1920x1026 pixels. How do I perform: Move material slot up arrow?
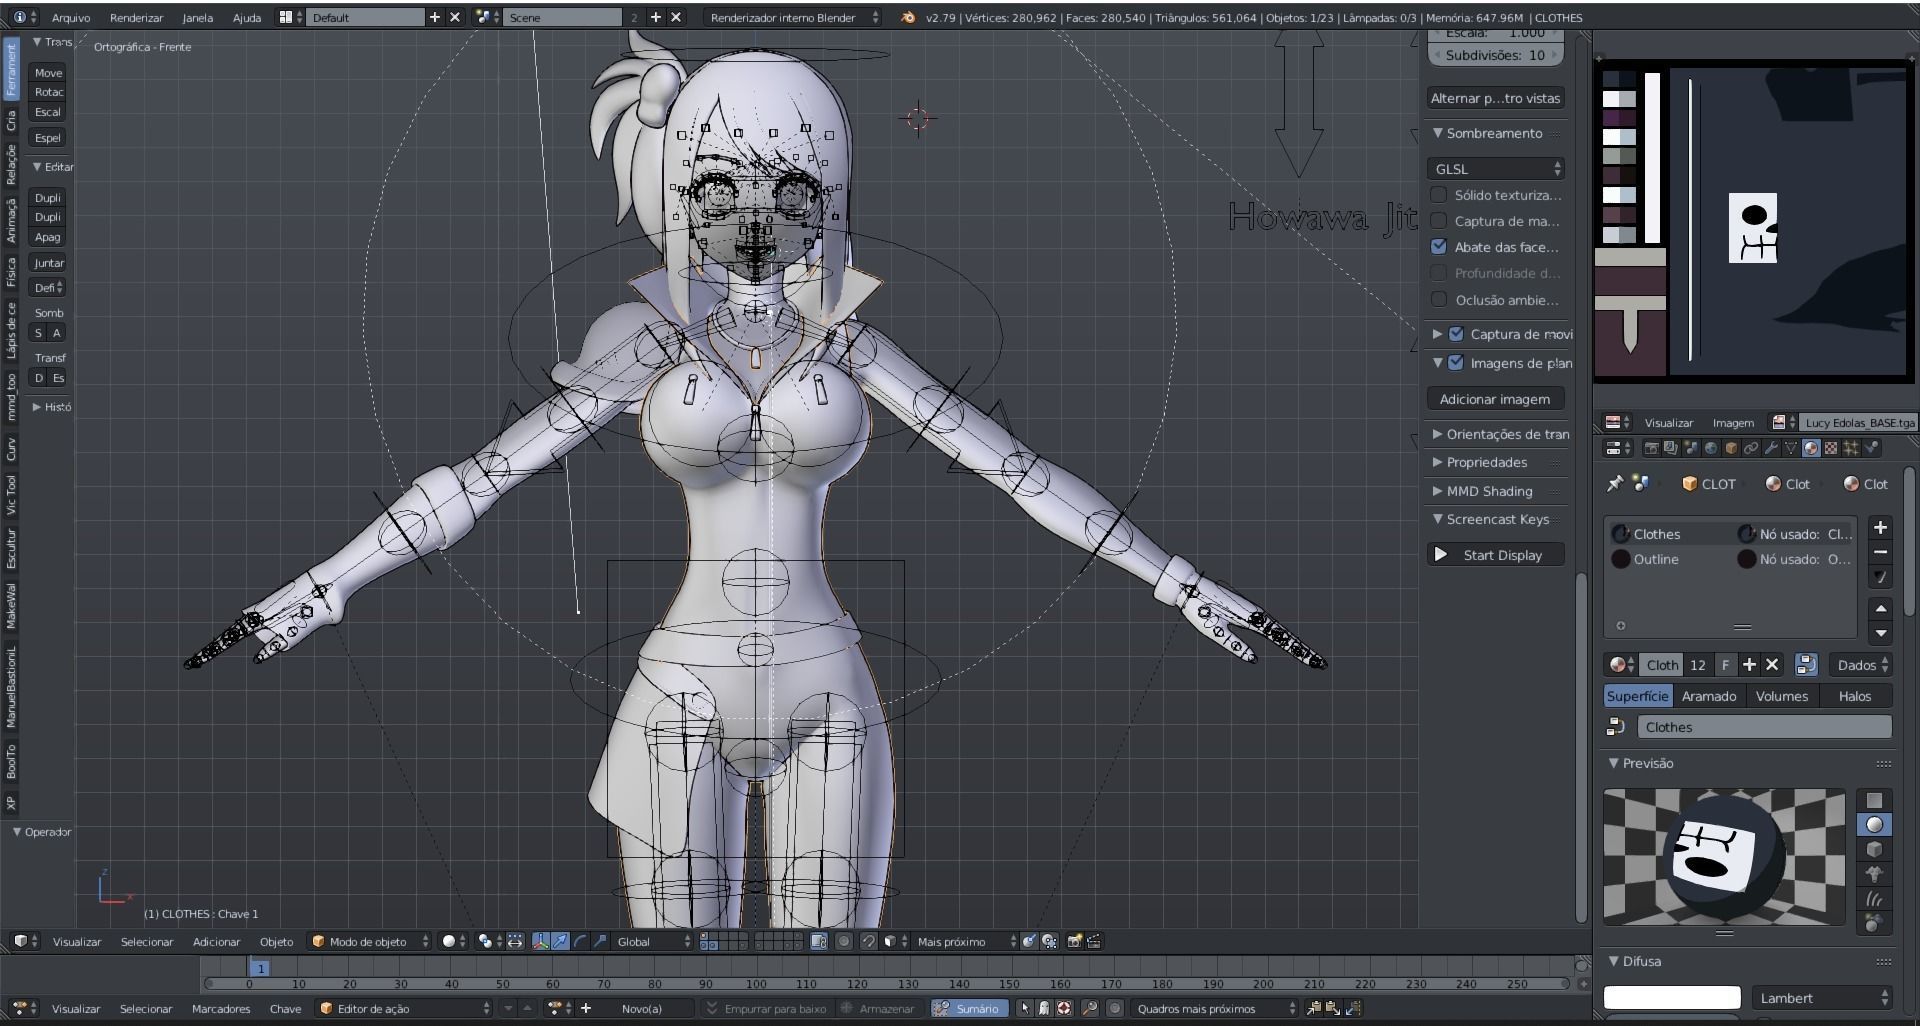pyautogui.click(x=1881, y=609)
